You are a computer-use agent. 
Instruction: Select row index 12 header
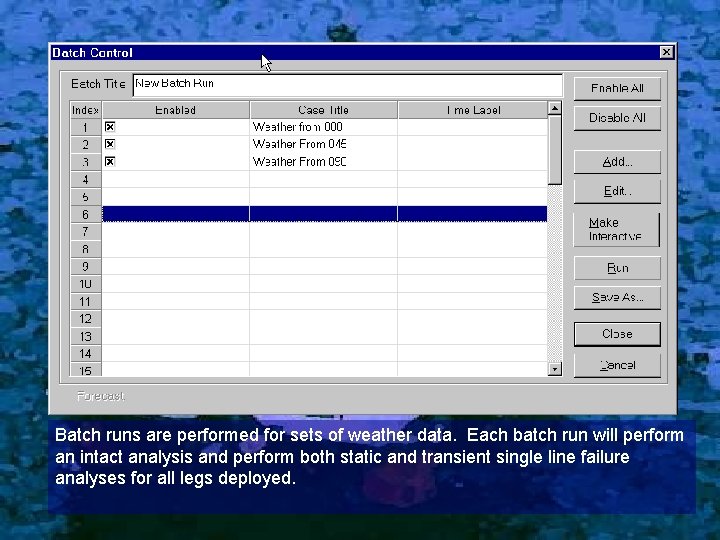click(85, 319)
